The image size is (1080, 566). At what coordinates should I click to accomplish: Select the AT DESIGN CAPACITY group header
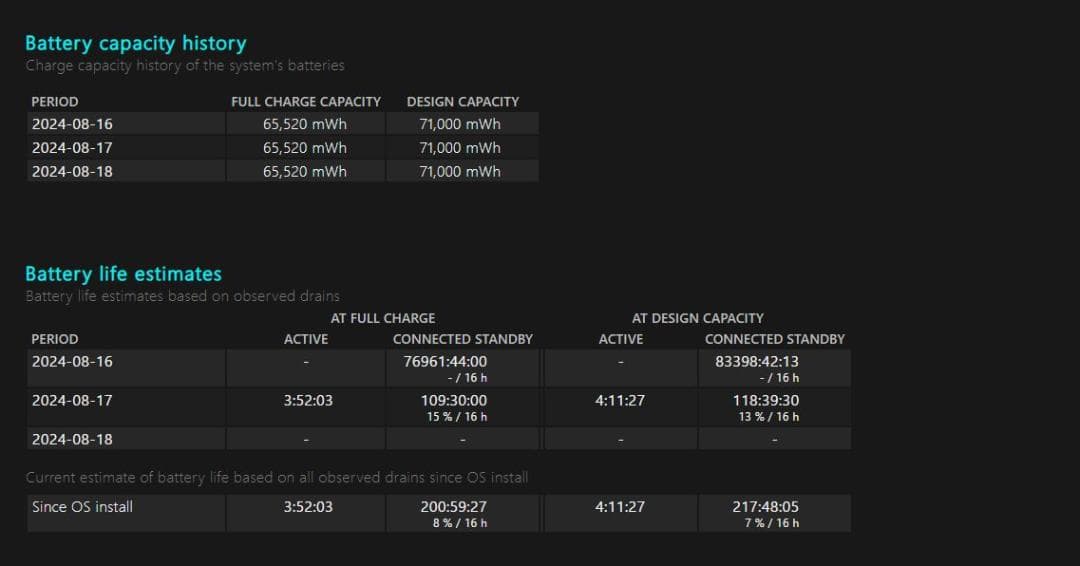[x=697, y=318]
